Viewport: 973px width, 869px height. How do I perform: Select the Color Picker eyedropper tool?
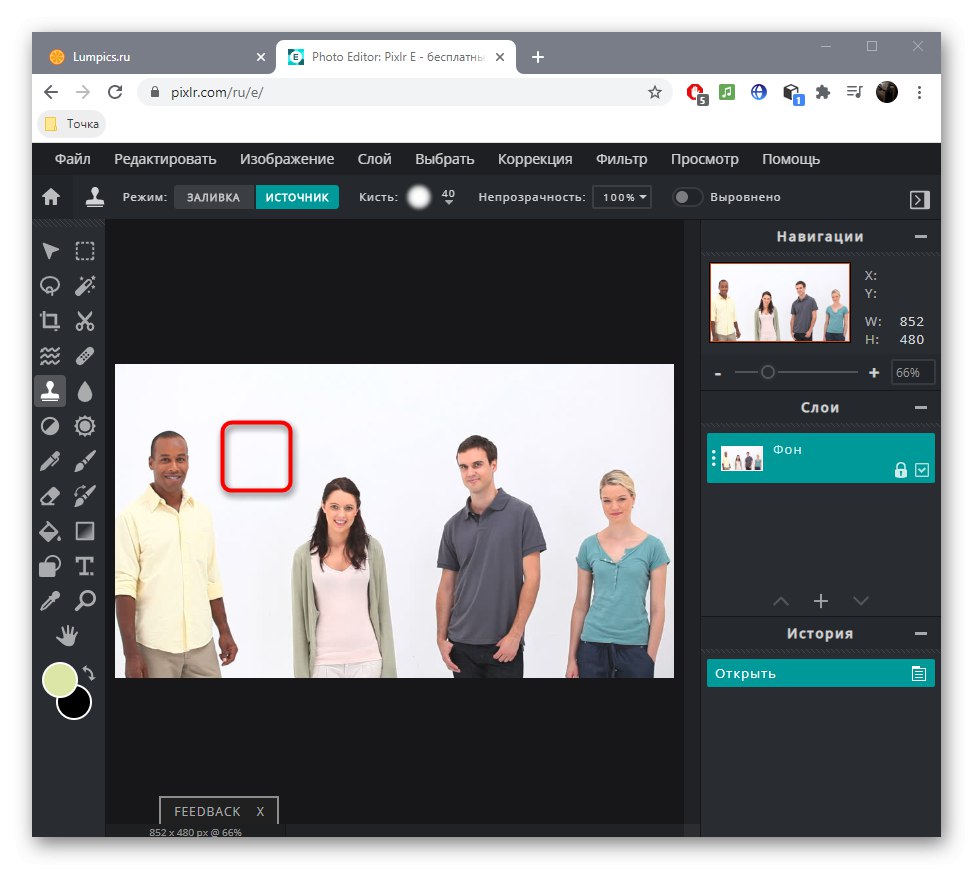click(x=50, y=600)
